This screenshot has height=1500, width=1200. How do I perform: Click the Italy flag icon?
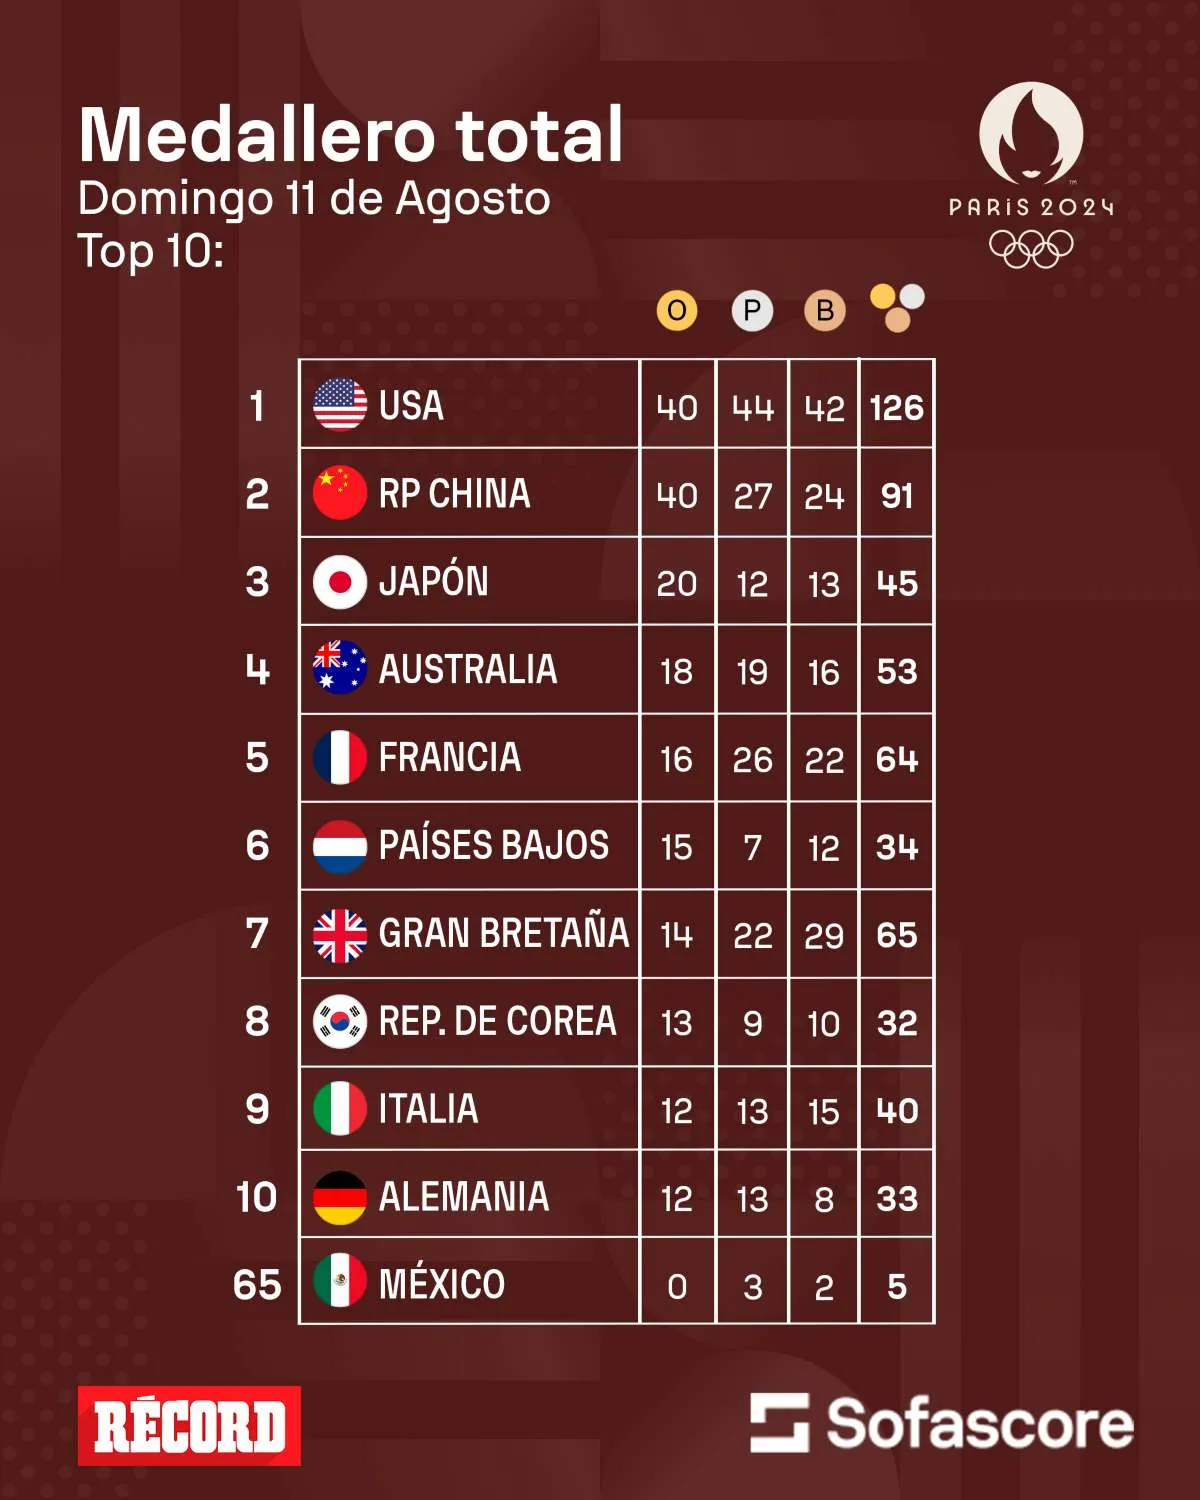pyautogui.click(x=340, y=1109)
